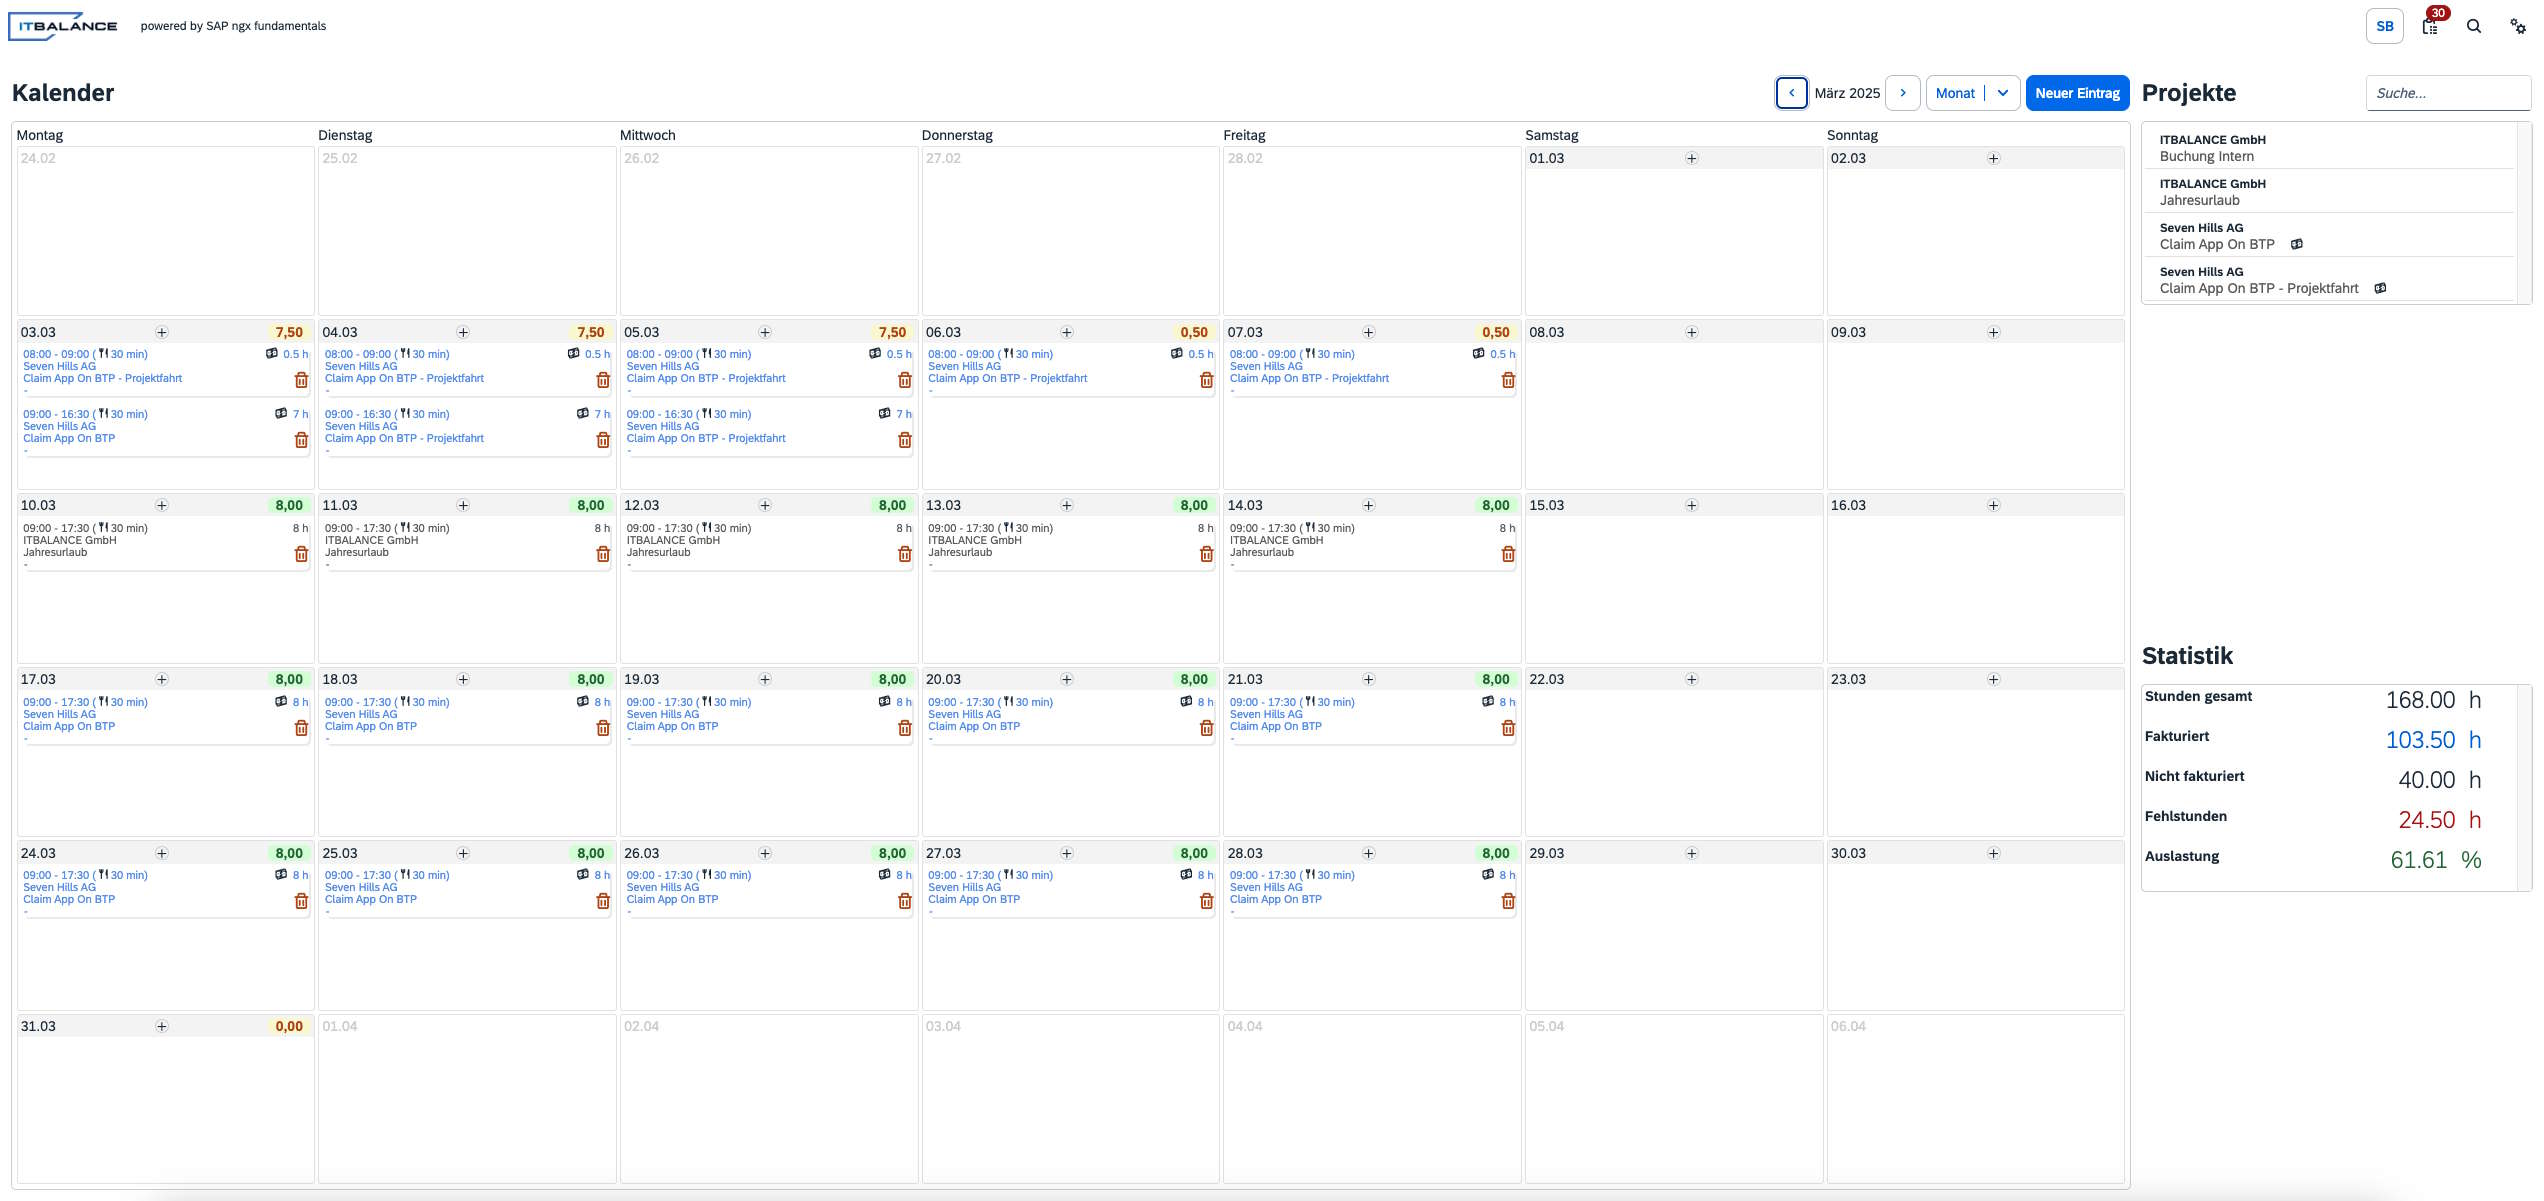
Task: Add entry on 06.03 with plus icon
Action: [1067, 332]
